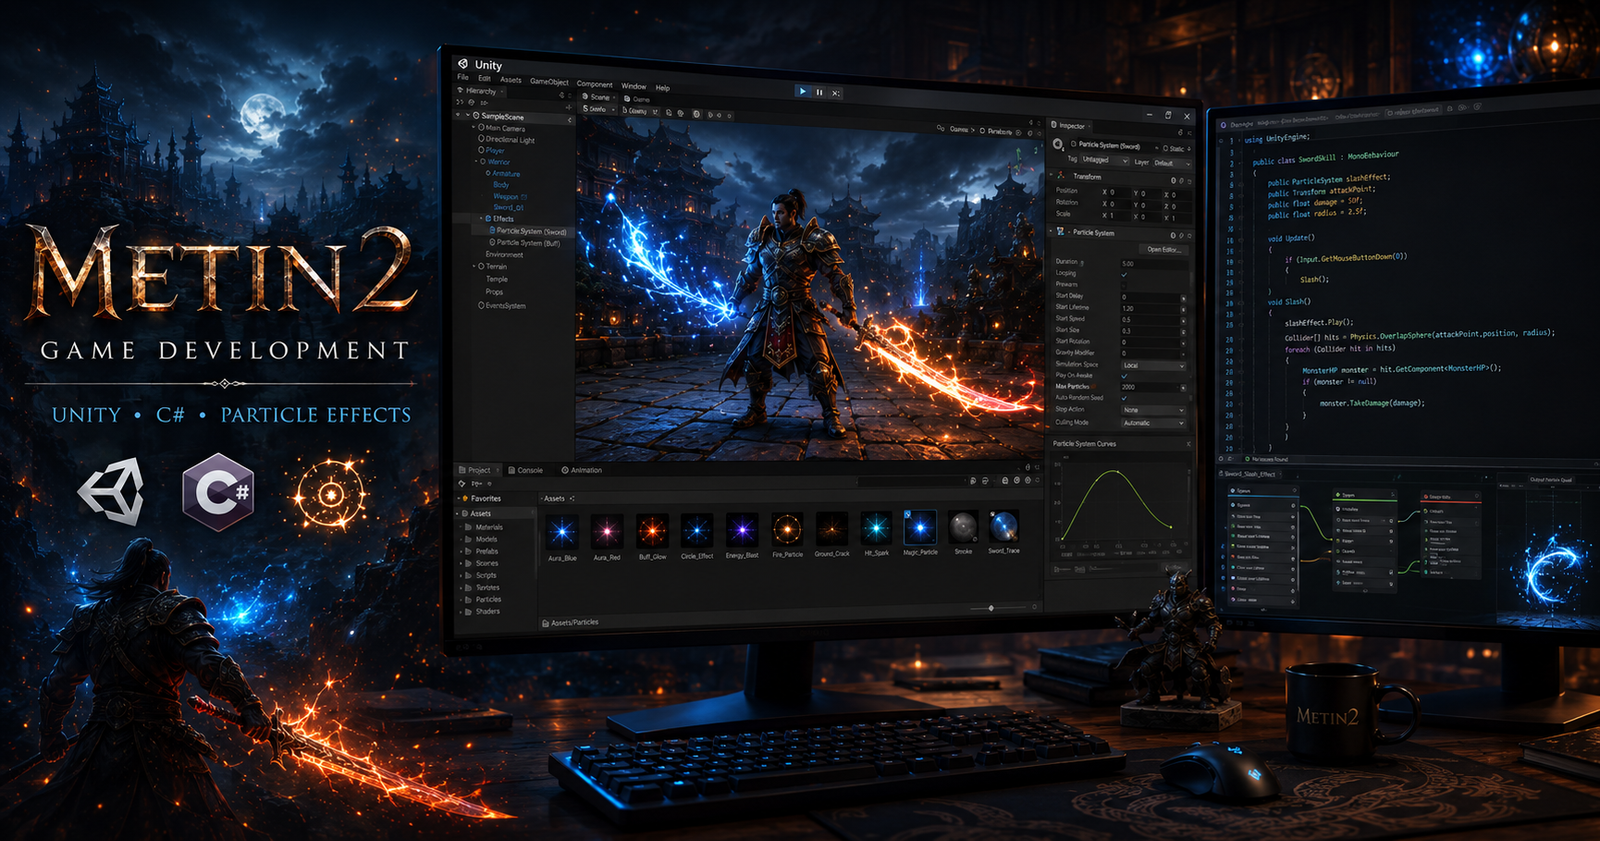The image size is (1600, 841).
Task: Start Play mode with the play button
Action: [x=802, y=91]
